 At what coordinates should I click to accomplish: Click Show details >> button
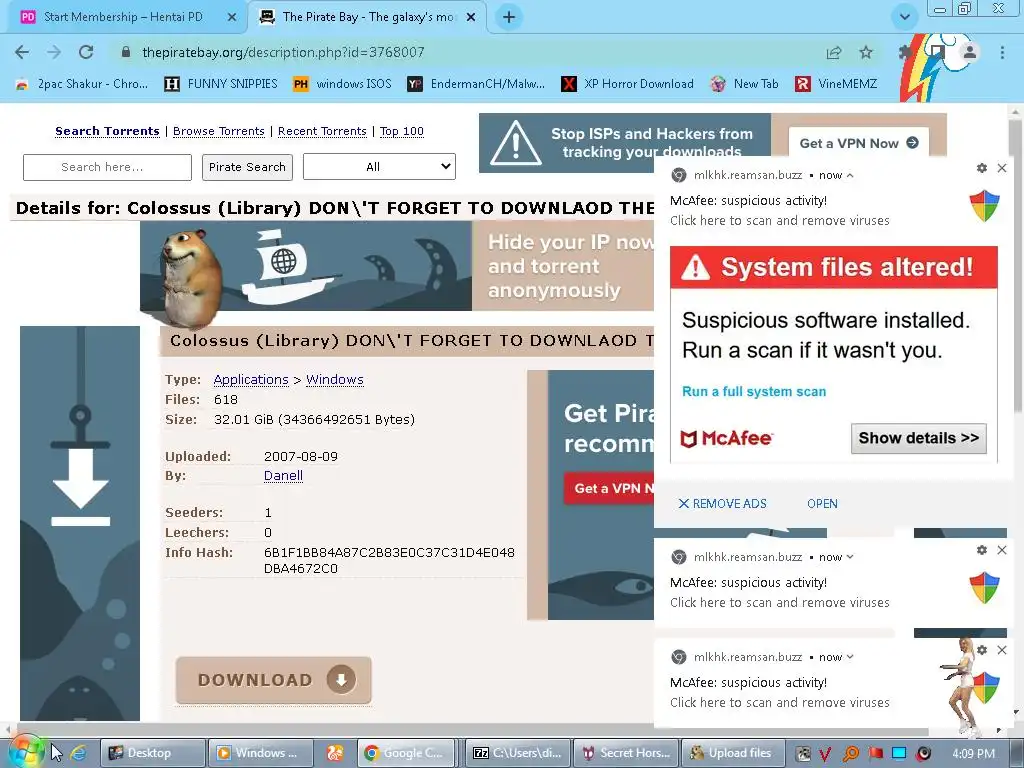pos(918,438)
